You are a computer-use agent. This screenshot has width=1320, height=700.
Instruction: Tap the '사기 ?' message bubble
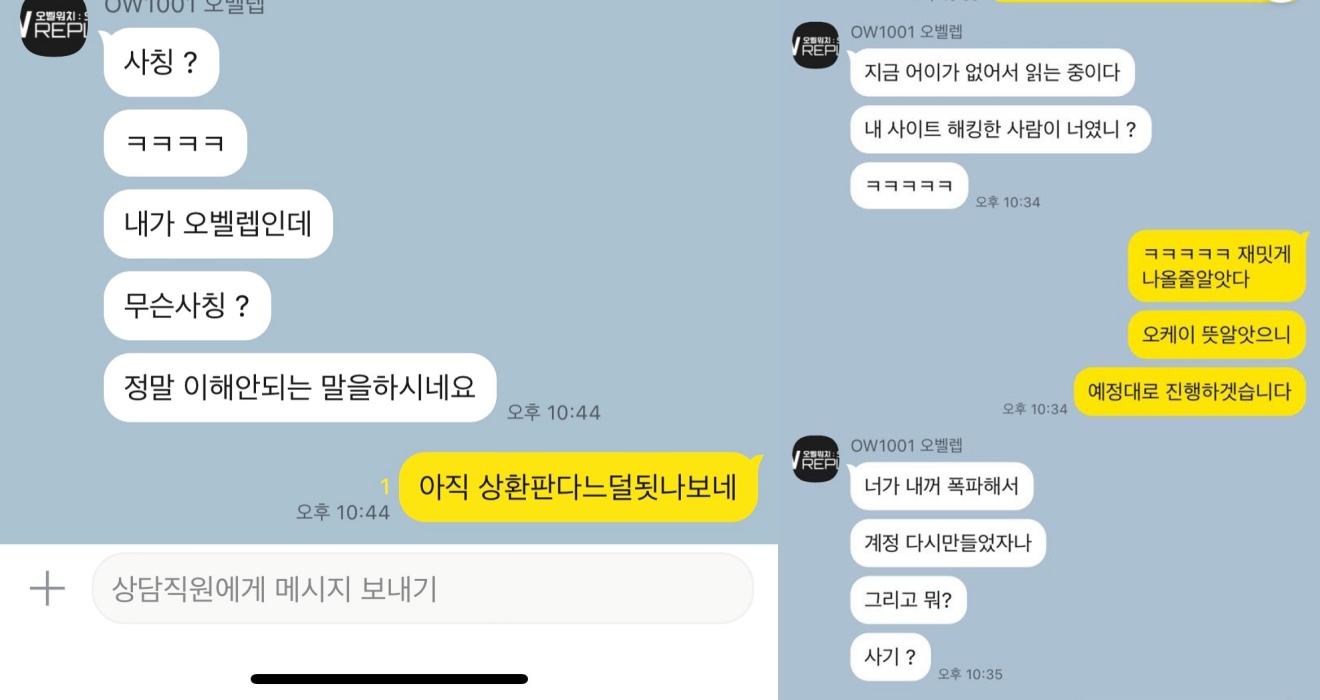point(890,657)
